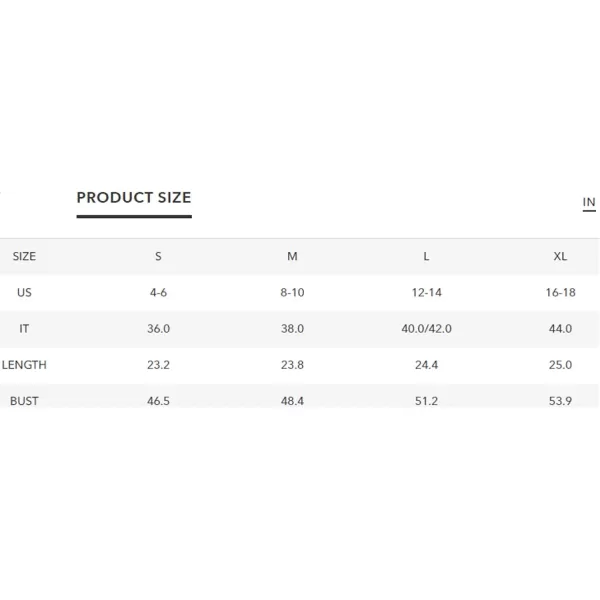
Task: Click the 53.9 bust value
Action: (x=561, y=401)
